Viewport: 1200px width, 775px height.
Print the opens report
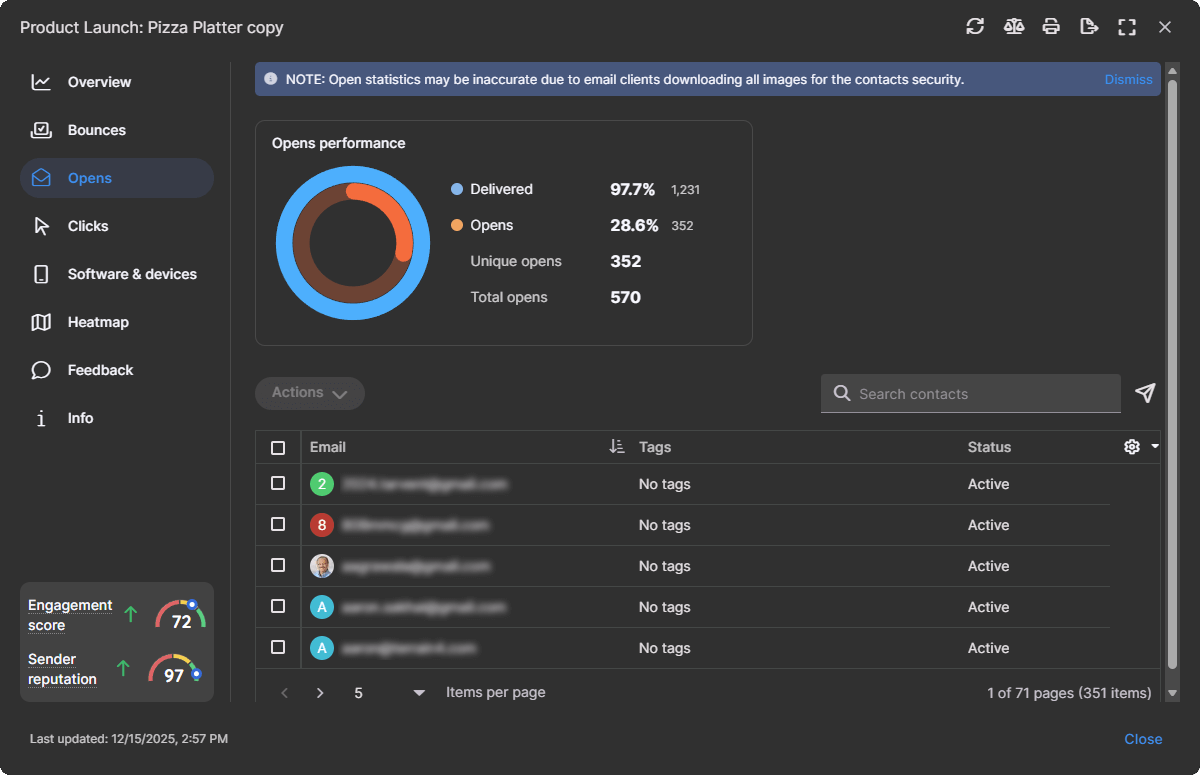coord(1051,27)
